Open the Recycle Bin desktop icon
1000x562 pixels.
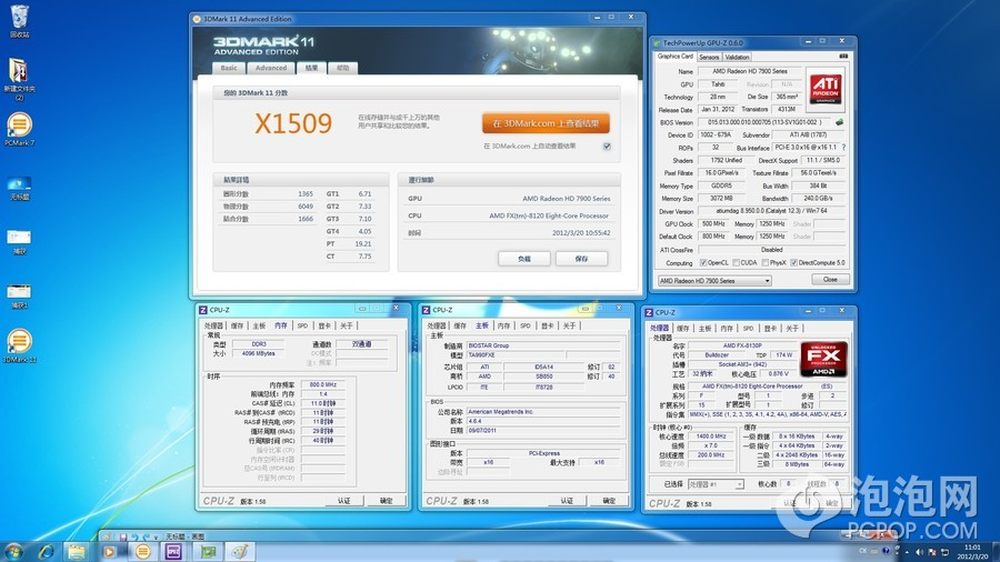[x=20, y=20]
